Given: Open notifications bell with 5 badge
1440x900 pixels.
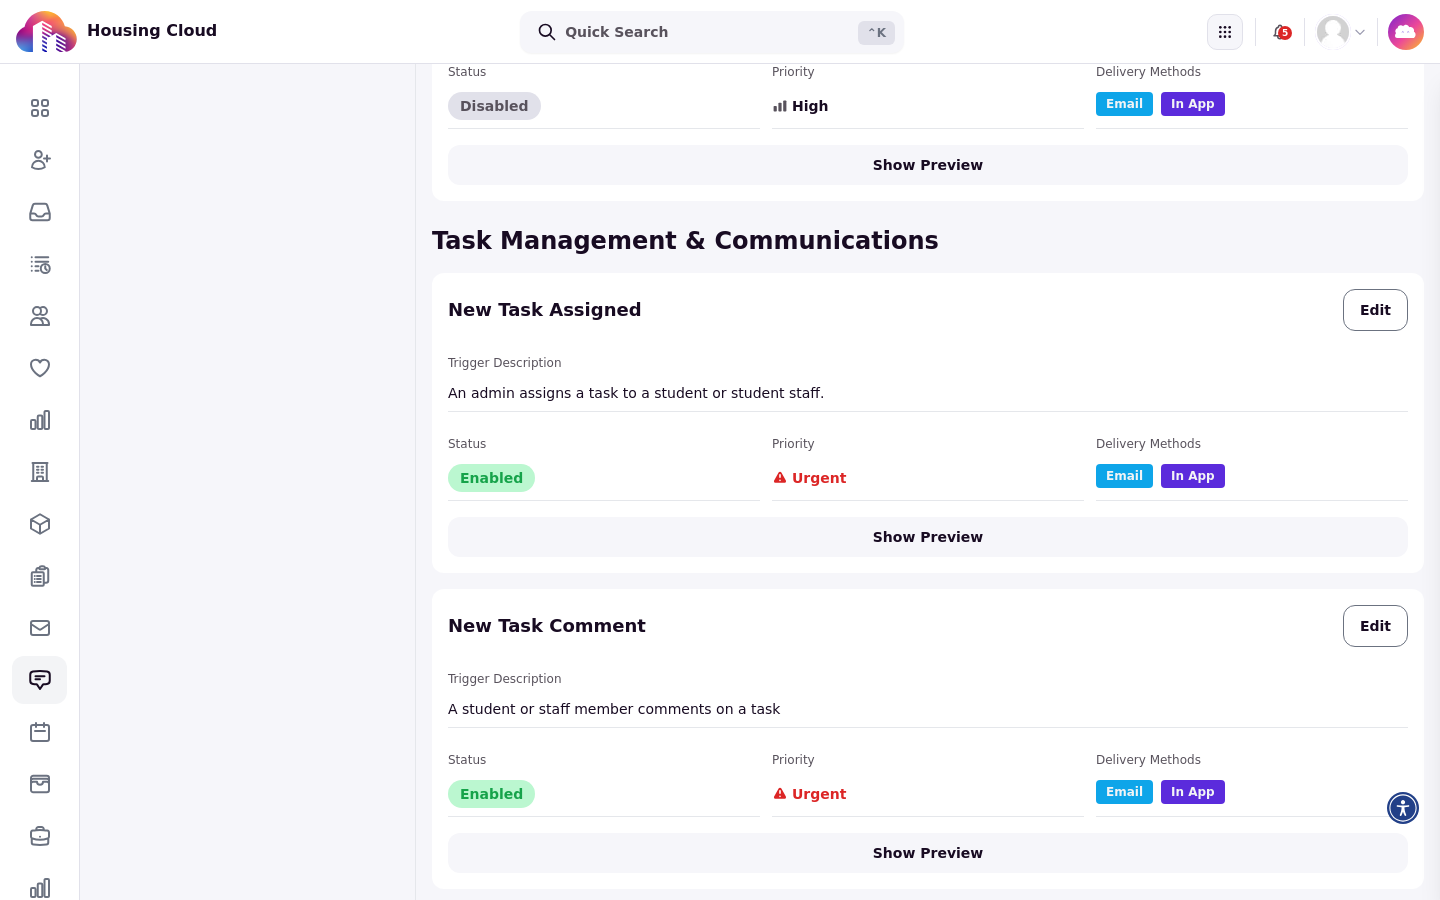Looking at the screenshot, I should click(1281, 32).
